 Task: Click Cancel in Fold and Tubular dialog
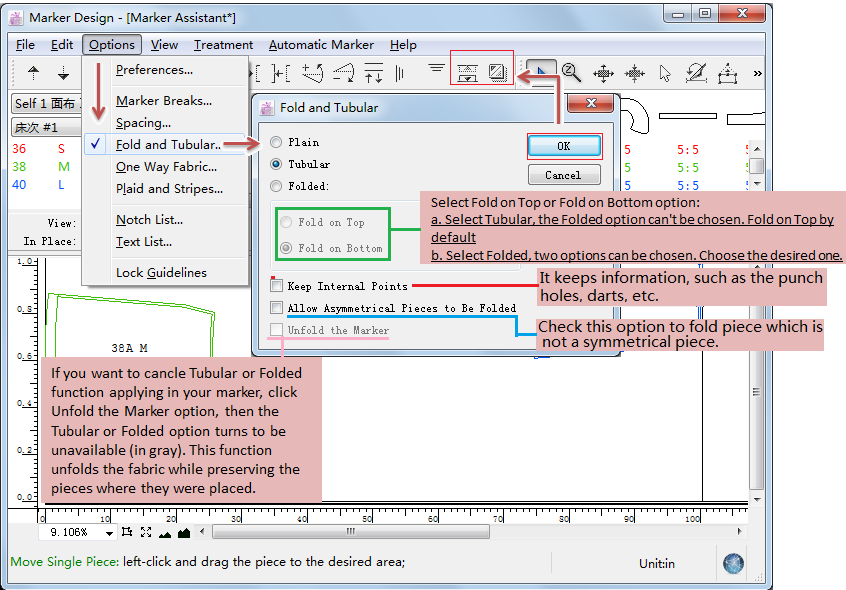point(563,175)
